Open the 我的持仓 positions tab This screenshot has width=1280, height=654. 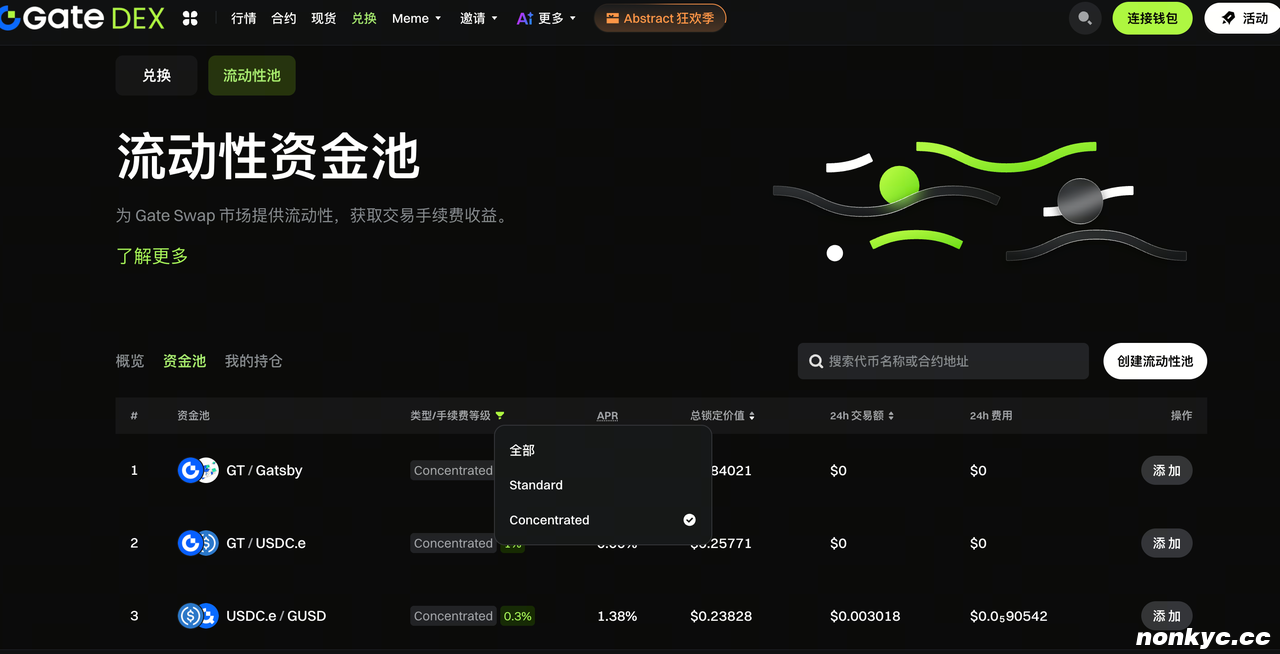(254, 361)
